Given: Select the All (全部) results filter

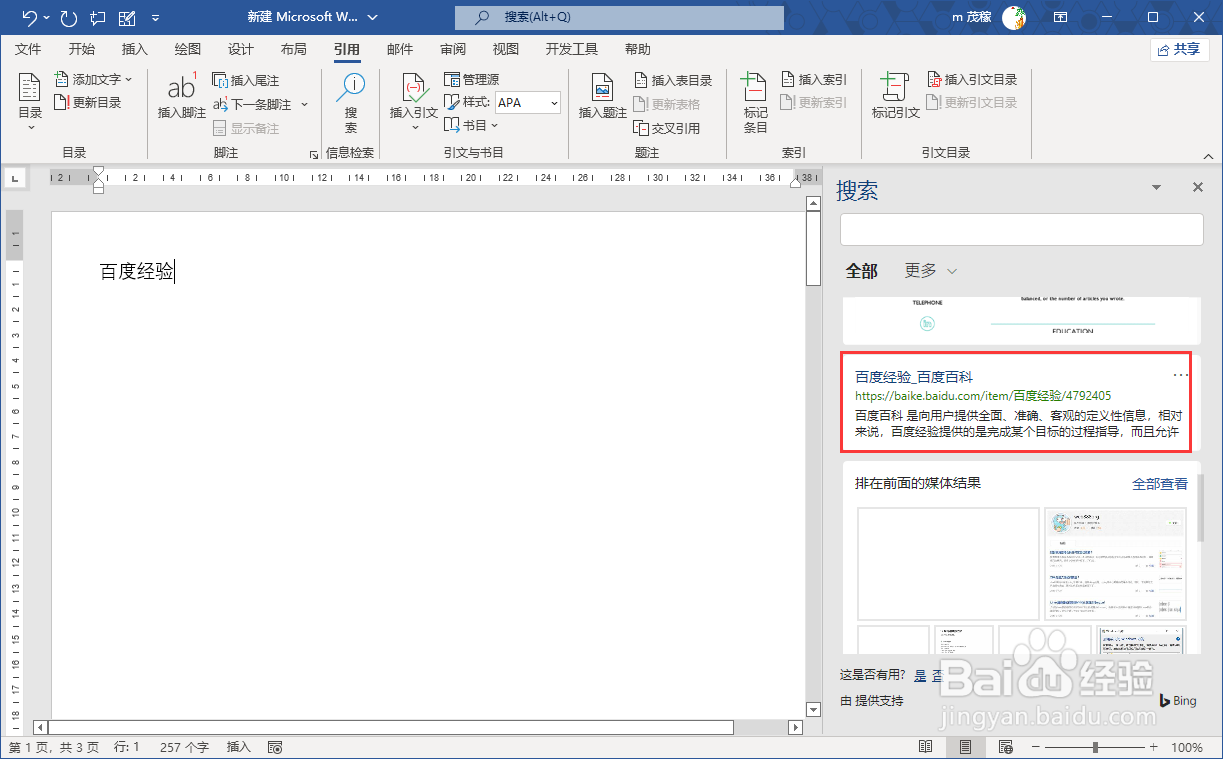Looking at the screenshot, I should tap(861, 271).
